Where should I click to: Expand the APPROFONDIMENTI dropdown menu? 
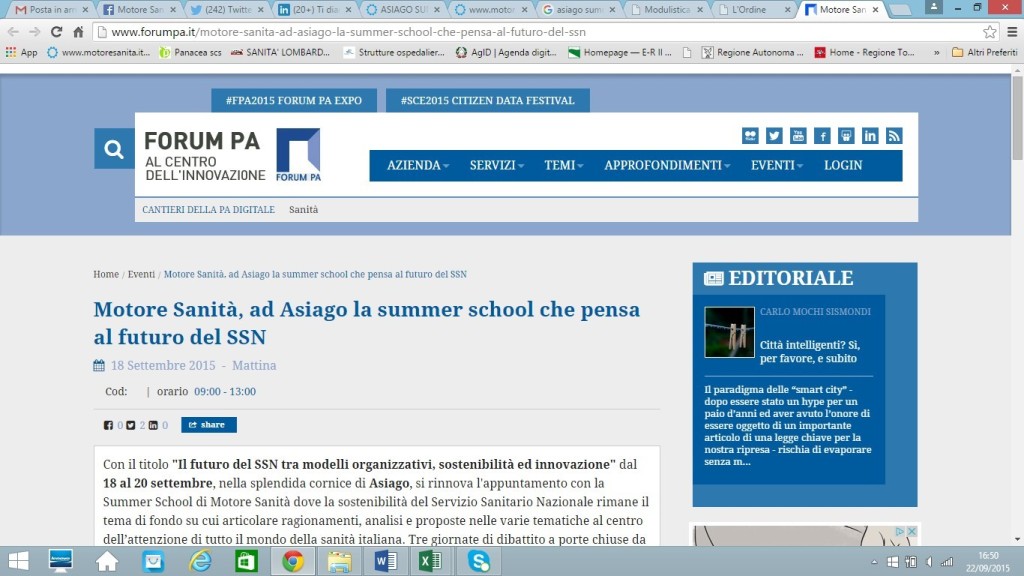pos(667,165)
